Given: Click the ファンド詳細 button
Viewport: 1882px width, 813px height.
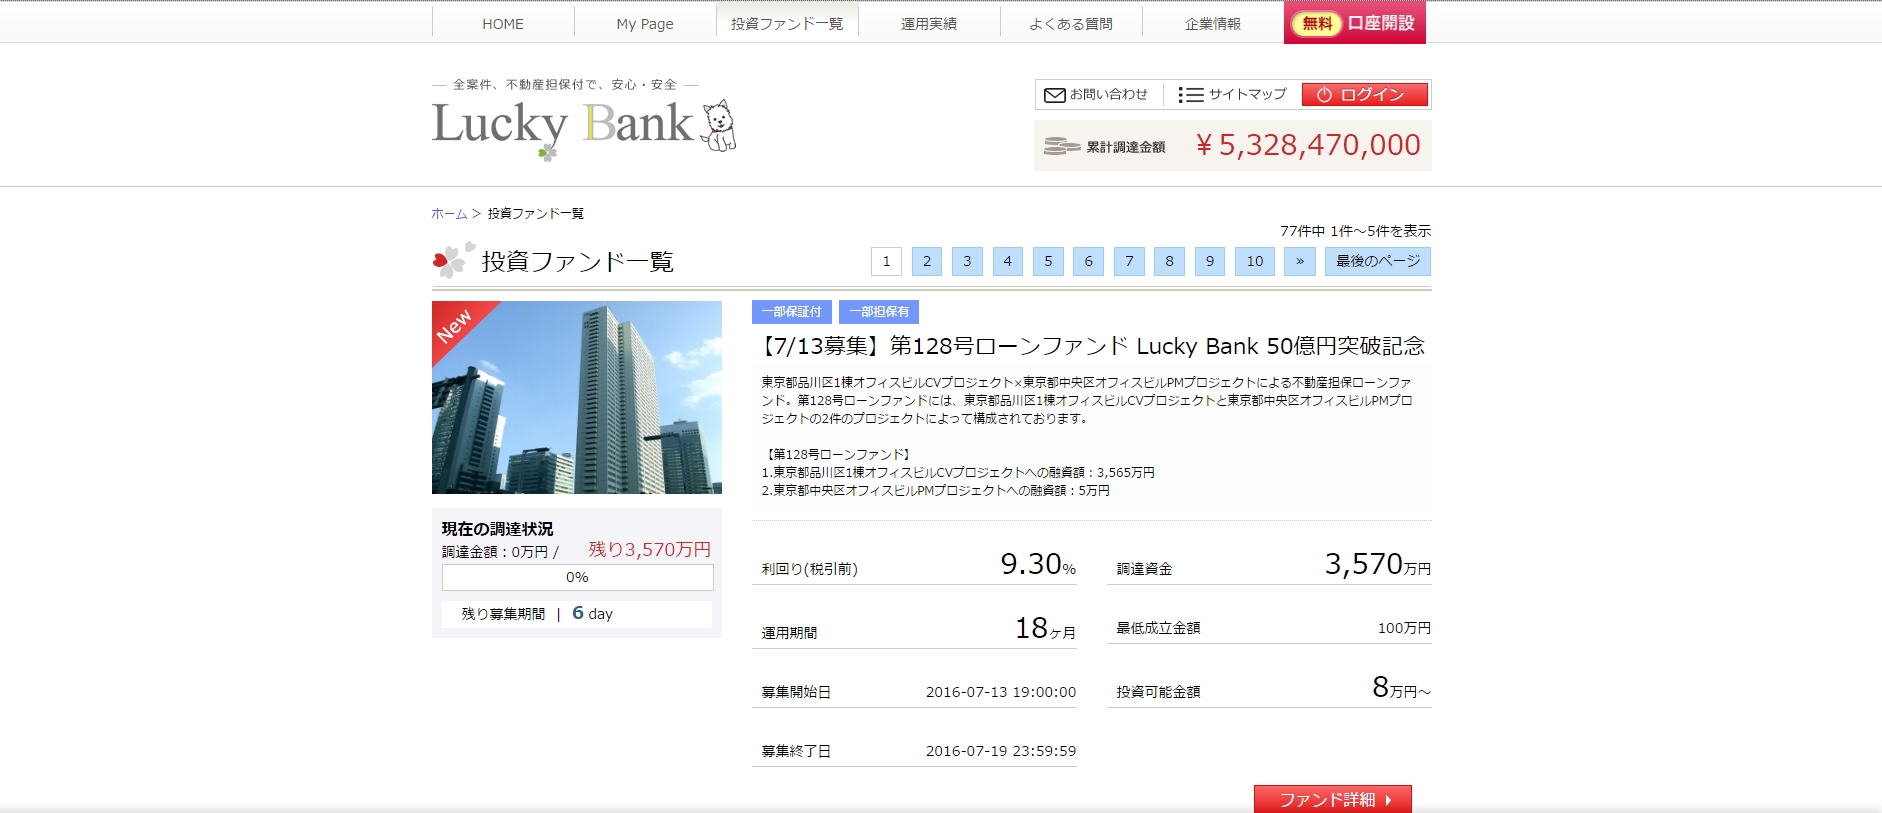Looking at the screenshot, I should (x=1333, y=799).
